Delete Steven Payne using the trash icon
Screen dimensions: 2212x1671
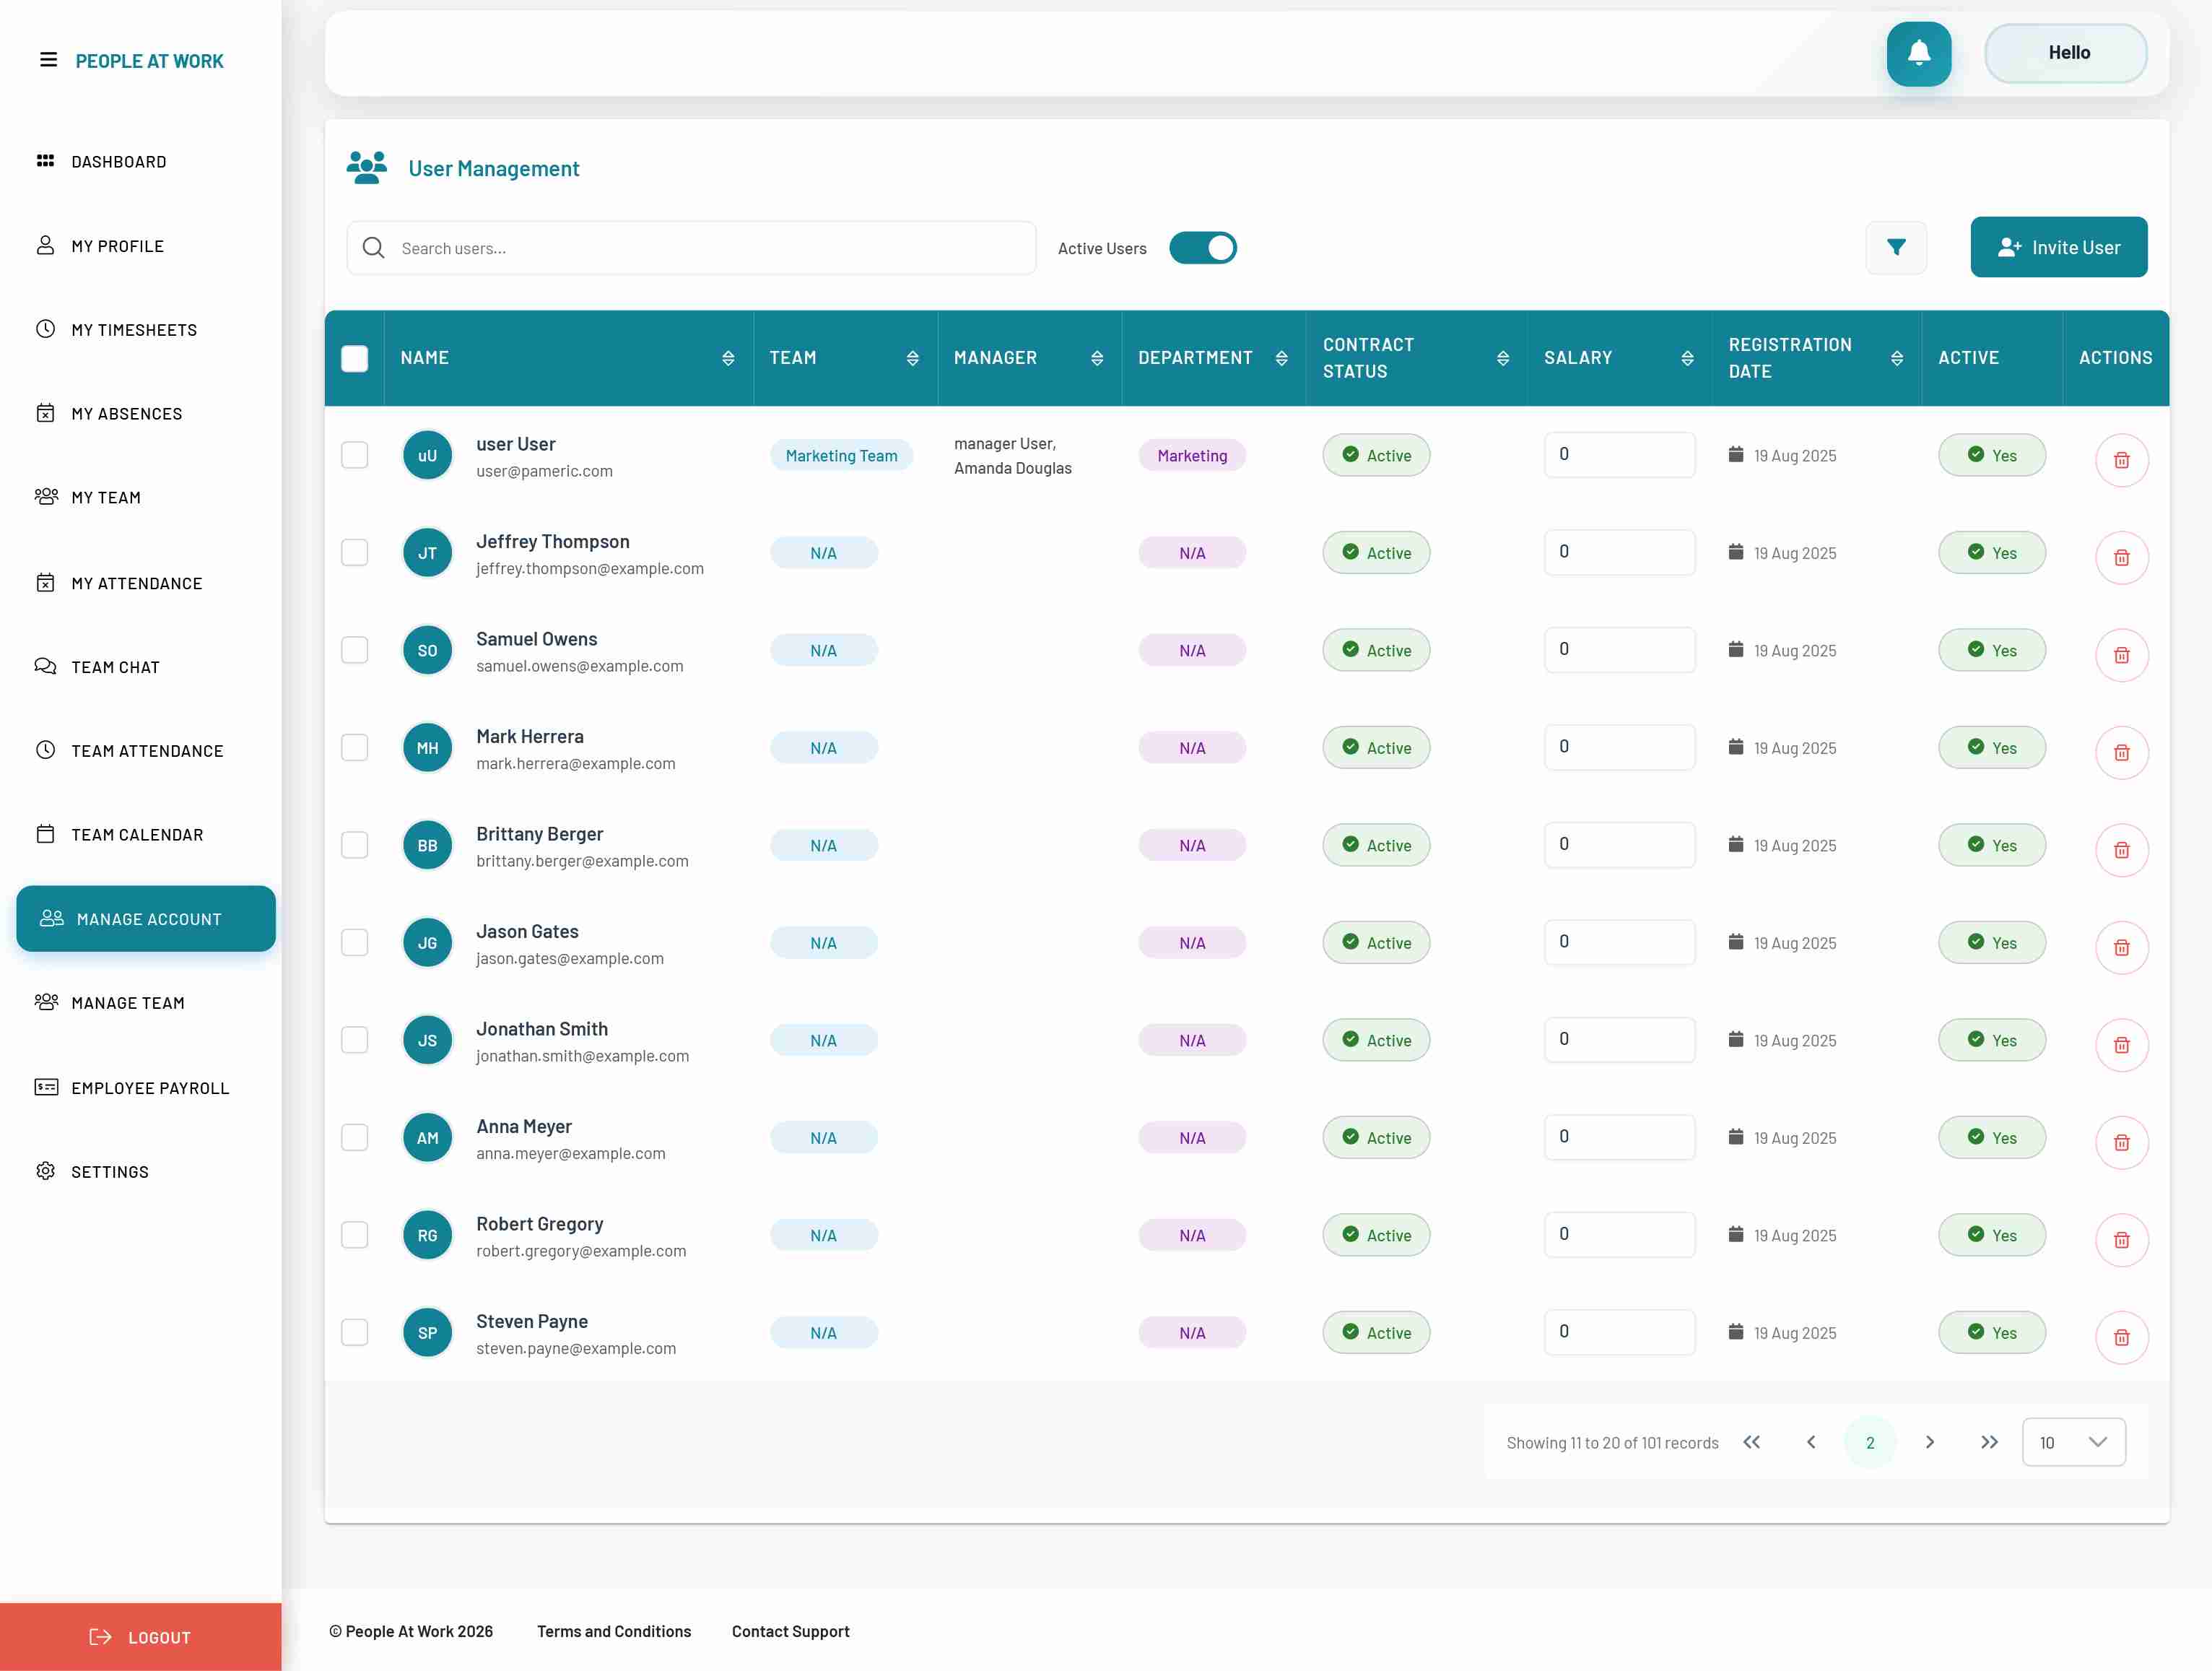point(2122,1337)
